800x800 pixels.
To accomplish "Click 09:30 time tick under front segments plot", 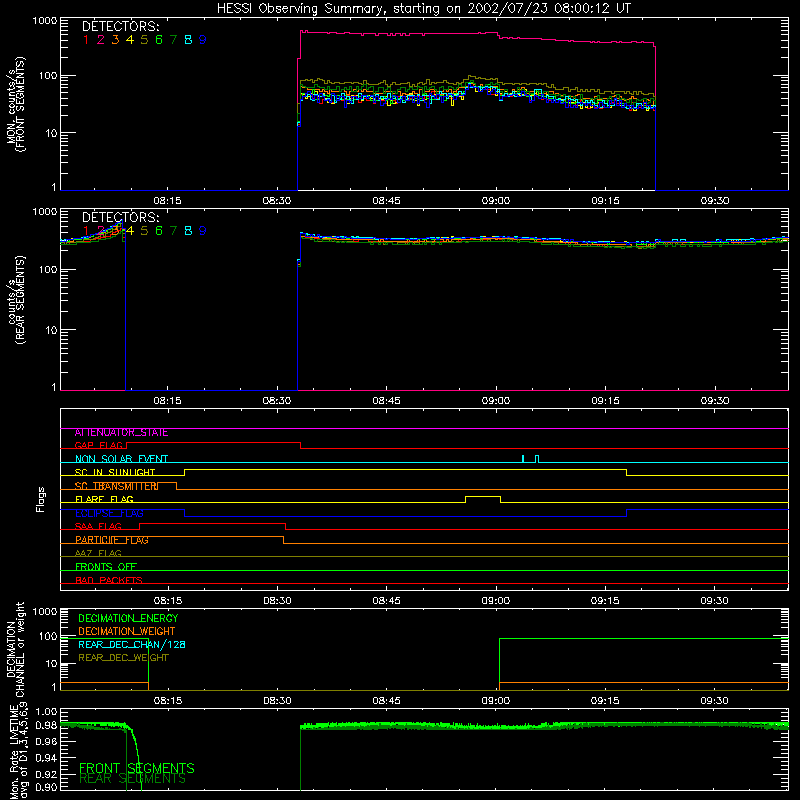I will (x=715, y=201).
